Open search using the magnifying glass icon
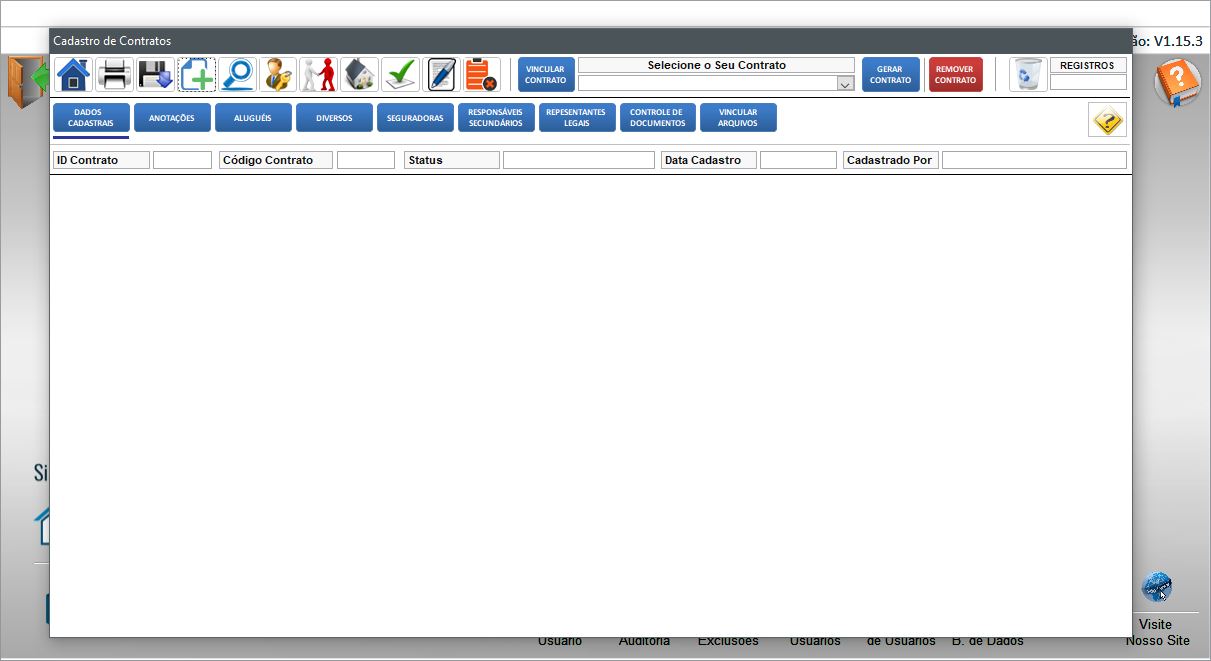This screenshot has width=1211, height=661. 238,75
